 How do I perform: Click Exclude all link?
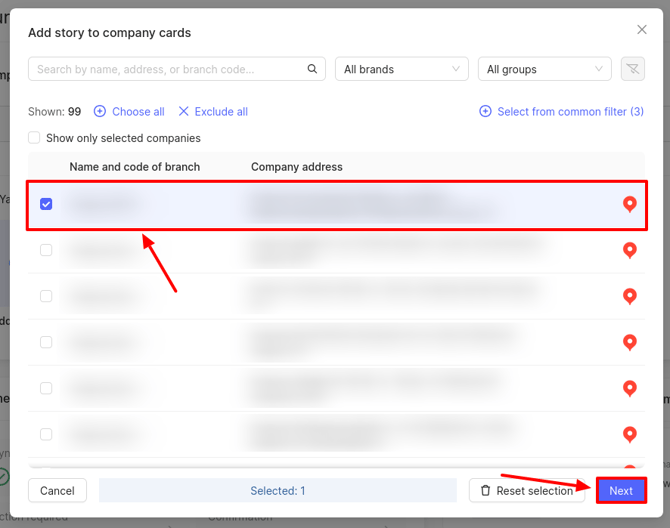pos(213,112)
